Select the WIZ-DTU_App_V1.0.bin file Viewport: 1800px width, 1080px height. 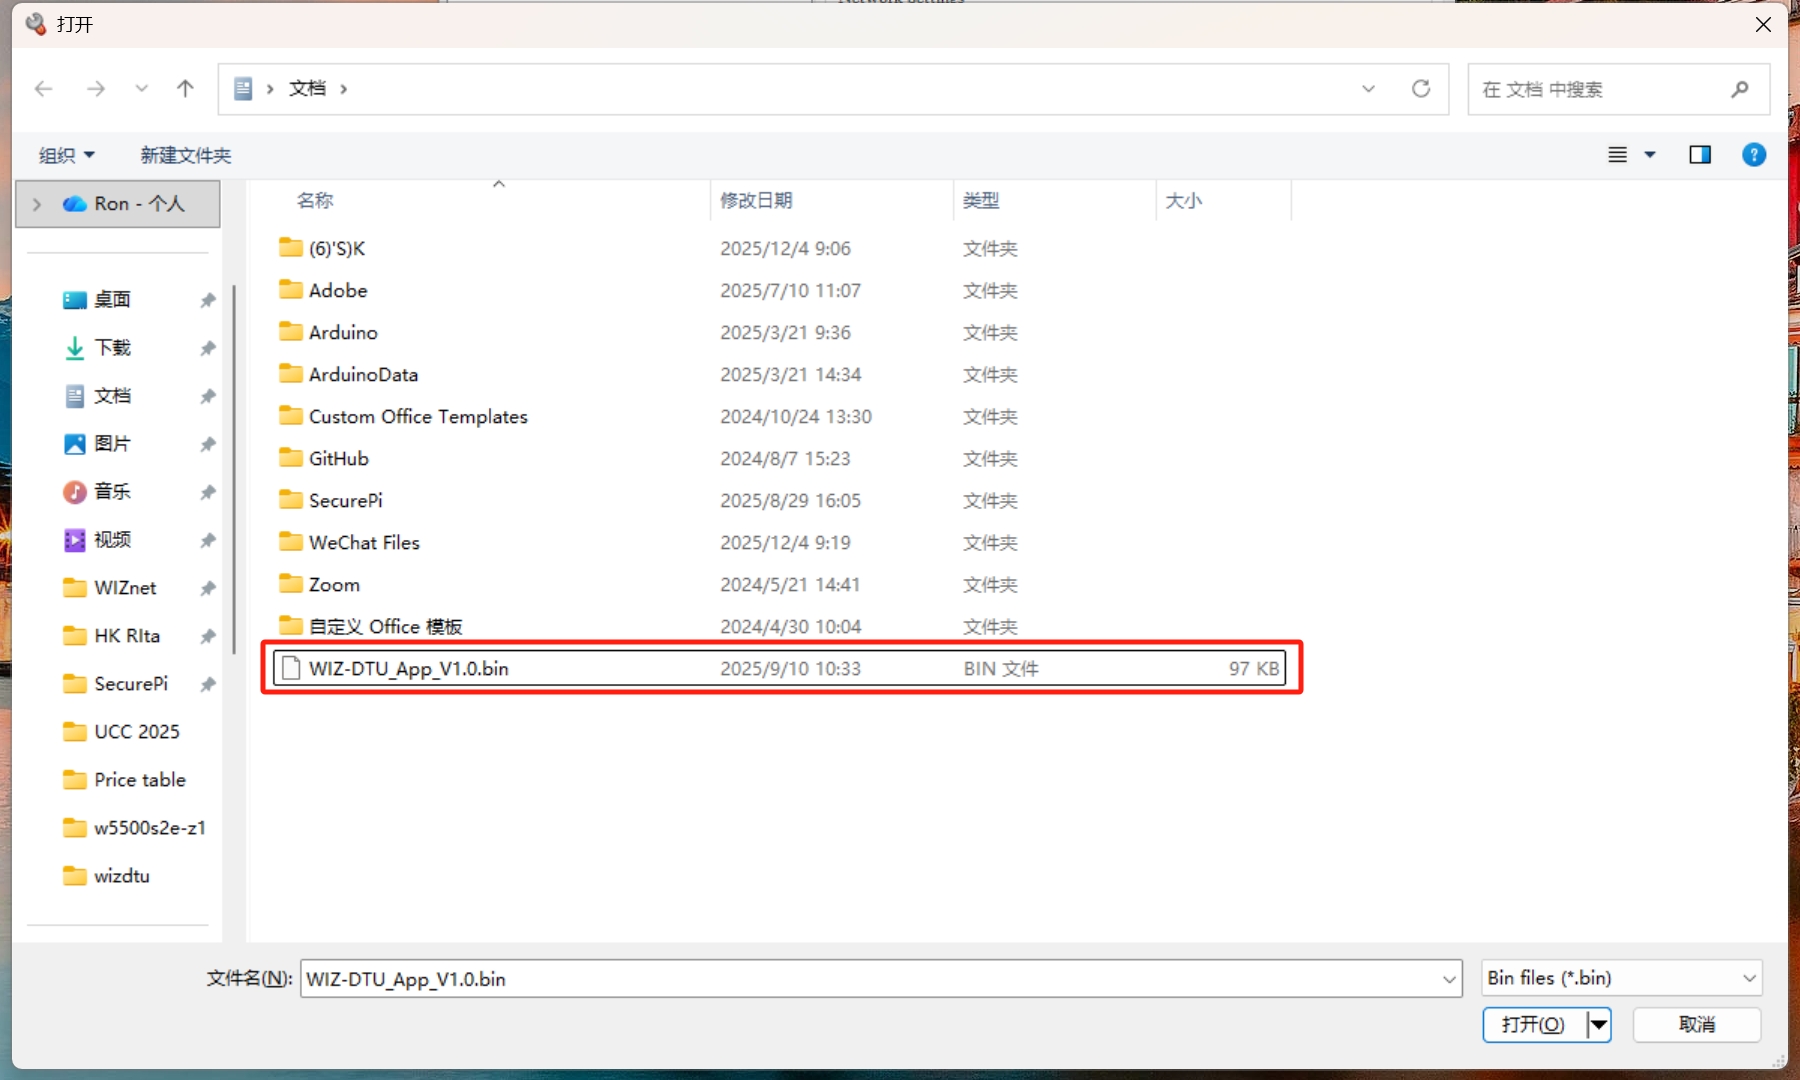(x=408, y=668)
